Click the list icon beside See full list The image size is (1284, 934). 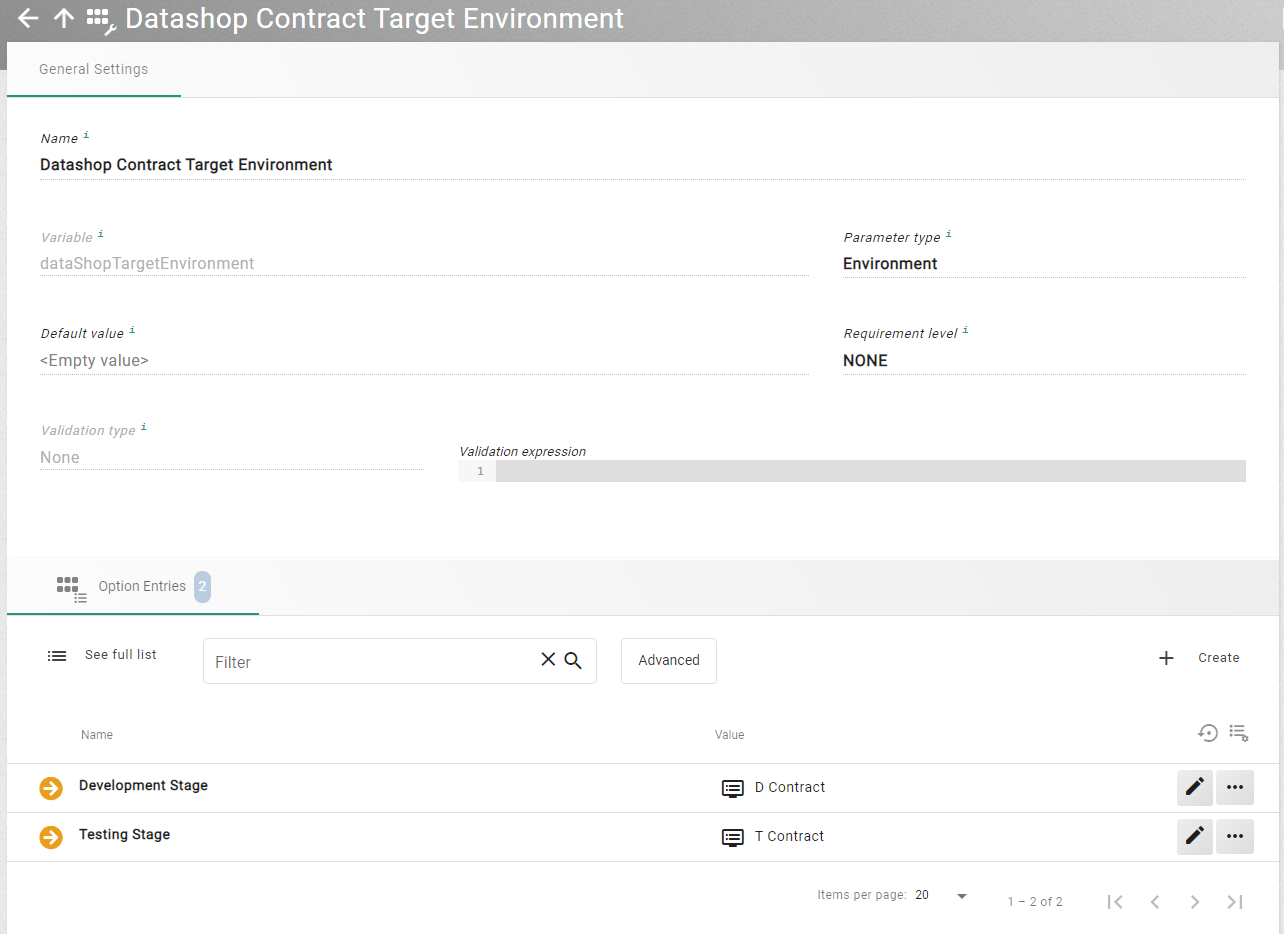[x=57, y=655]
